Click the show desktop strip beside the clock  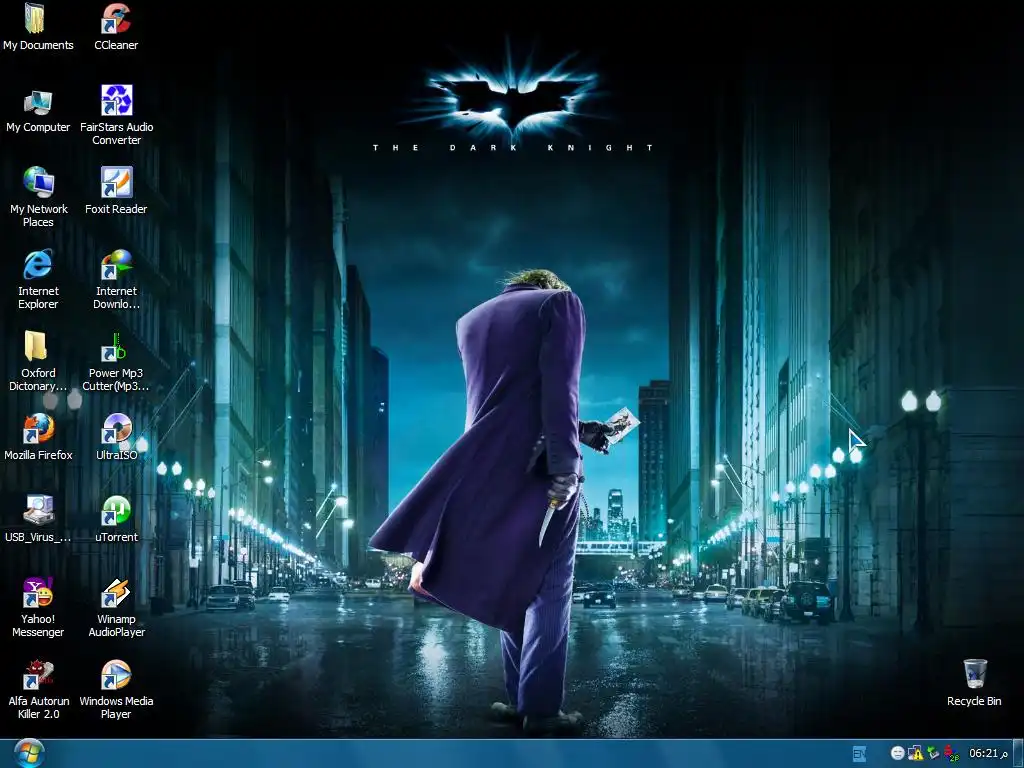1018,754
